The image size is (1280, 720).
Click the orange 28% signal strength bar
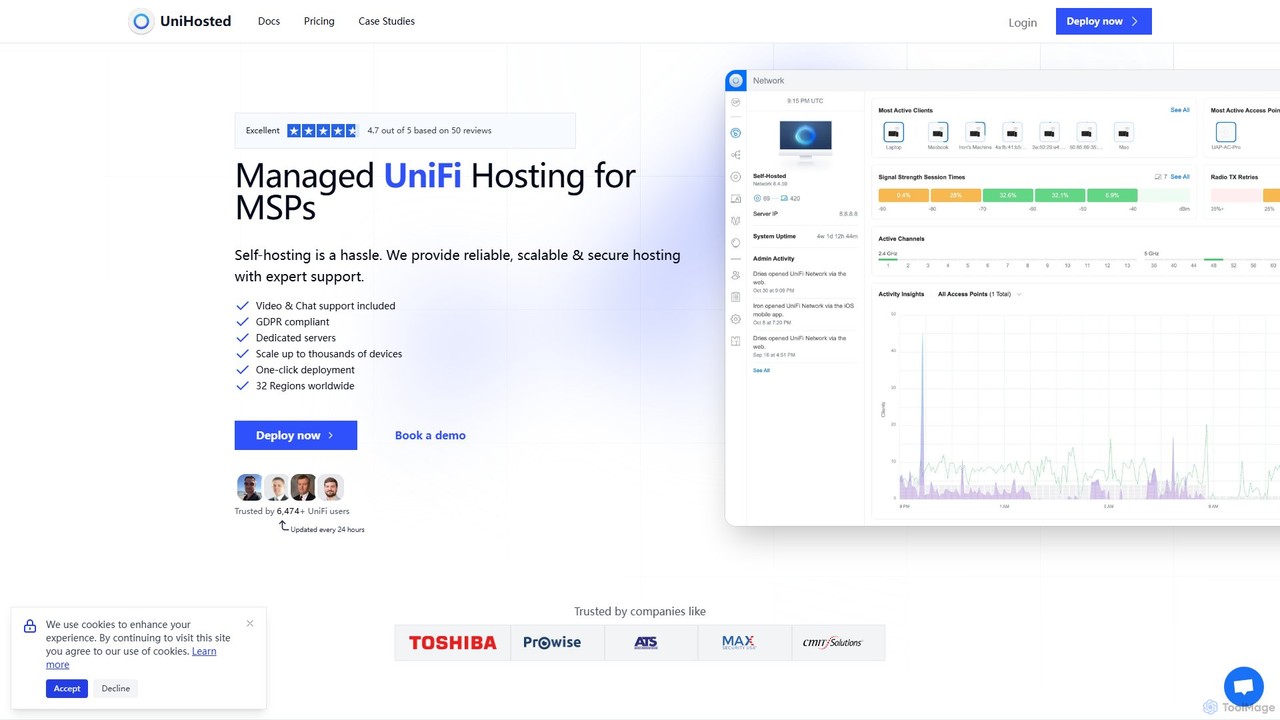pos(956,195)
